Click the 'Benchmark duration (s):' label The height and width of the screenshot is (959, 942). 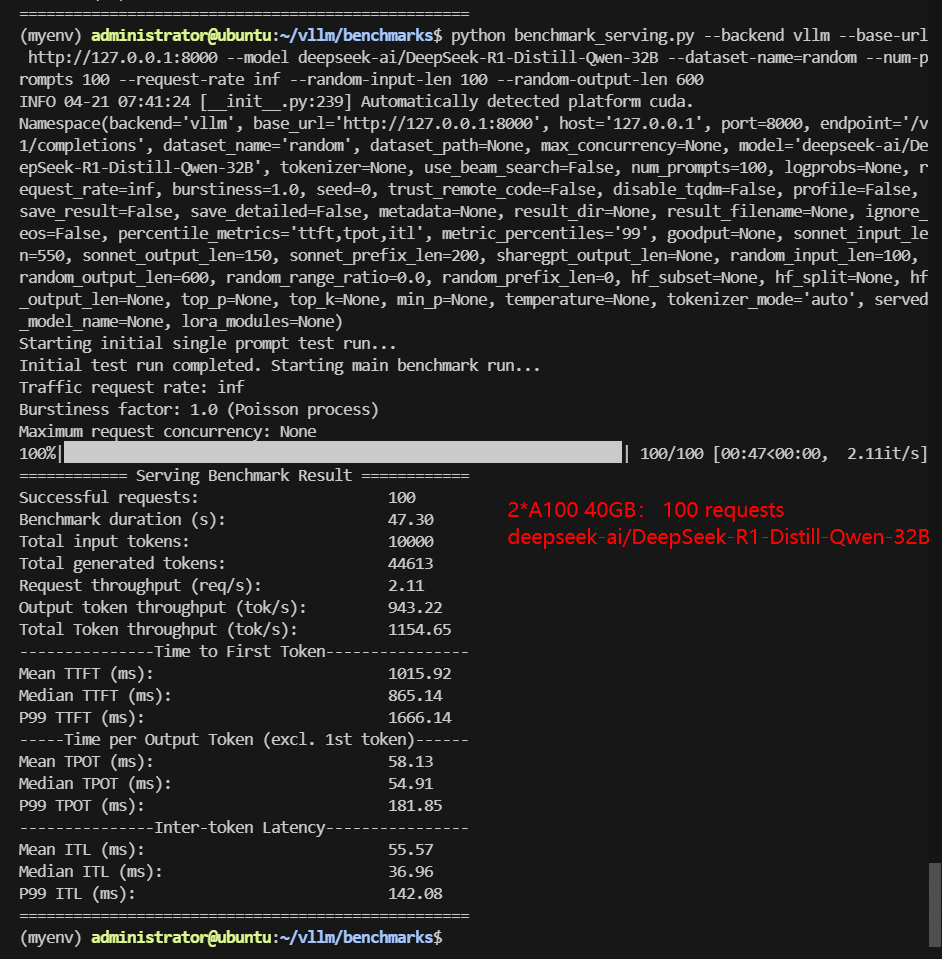click(x=122, y=519)
